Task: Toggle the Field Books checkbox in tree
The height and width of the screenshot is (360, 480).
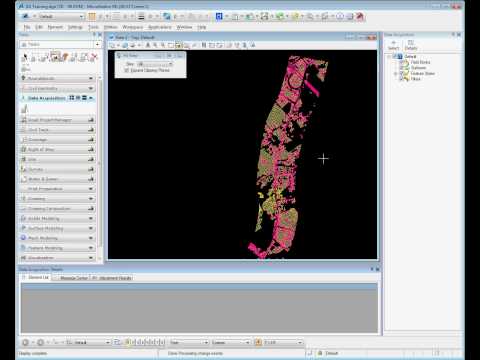Action: click(x=402, y=62)
